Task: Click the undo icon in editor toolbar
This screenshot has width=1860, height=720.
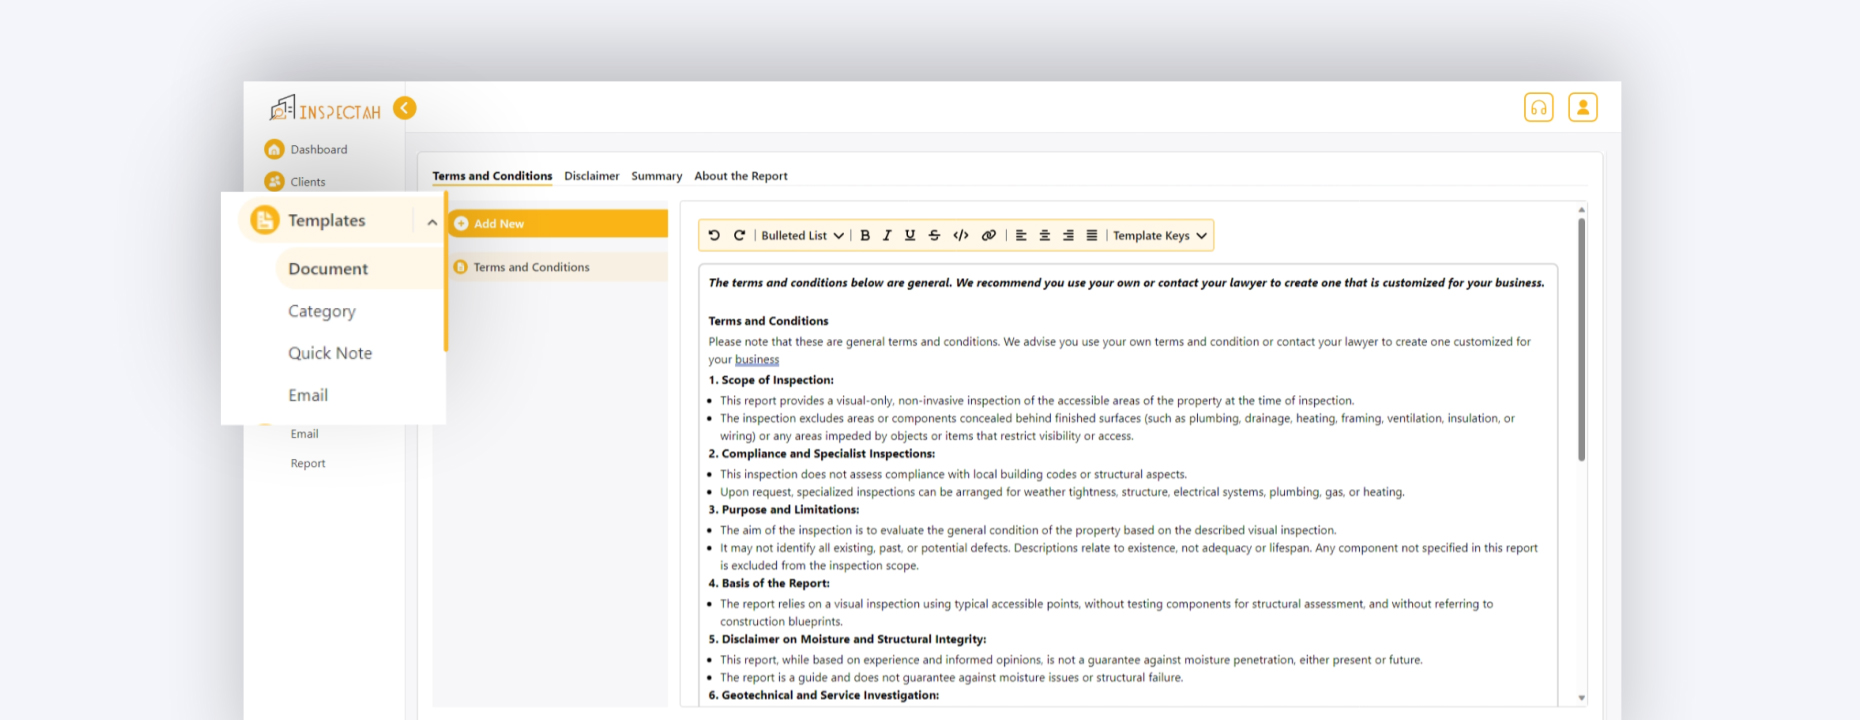Action: (x=714, y=236)
